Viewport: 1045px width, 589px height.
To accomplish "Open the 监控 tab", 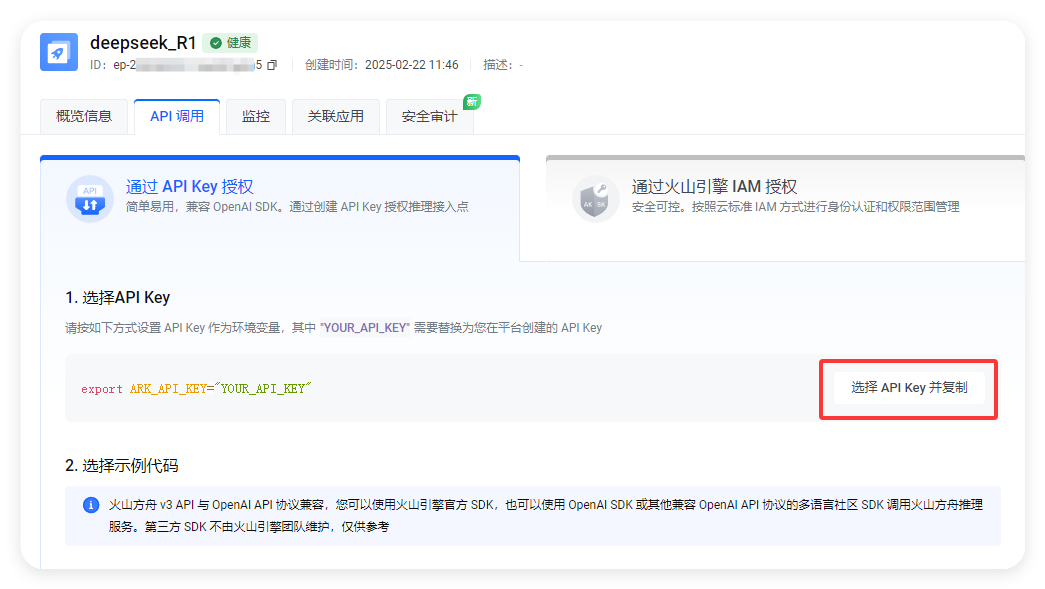I will (256, 117).
